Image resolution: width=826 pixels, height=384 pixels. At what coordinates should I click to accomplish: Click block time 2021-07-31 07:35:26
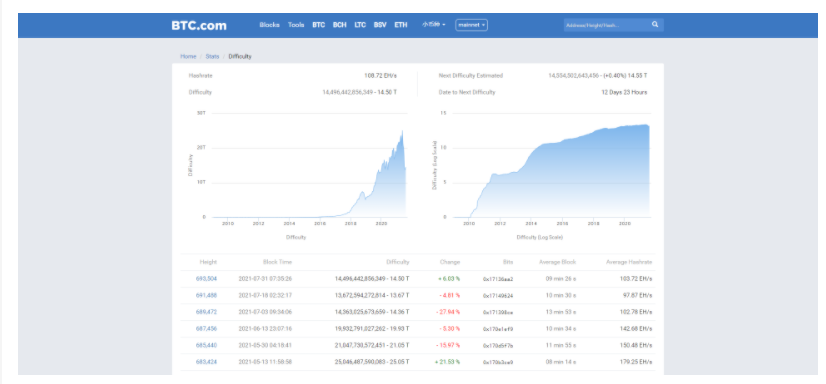pyautogui.click(x=265, y=279)
